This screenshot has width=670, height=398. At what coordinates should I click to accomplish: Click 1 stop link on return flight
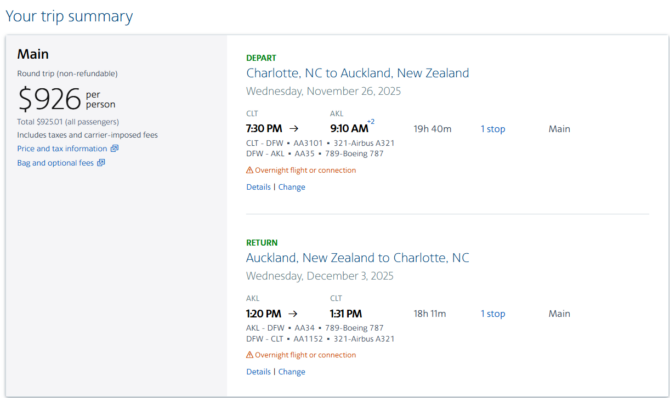coord(493,314)
